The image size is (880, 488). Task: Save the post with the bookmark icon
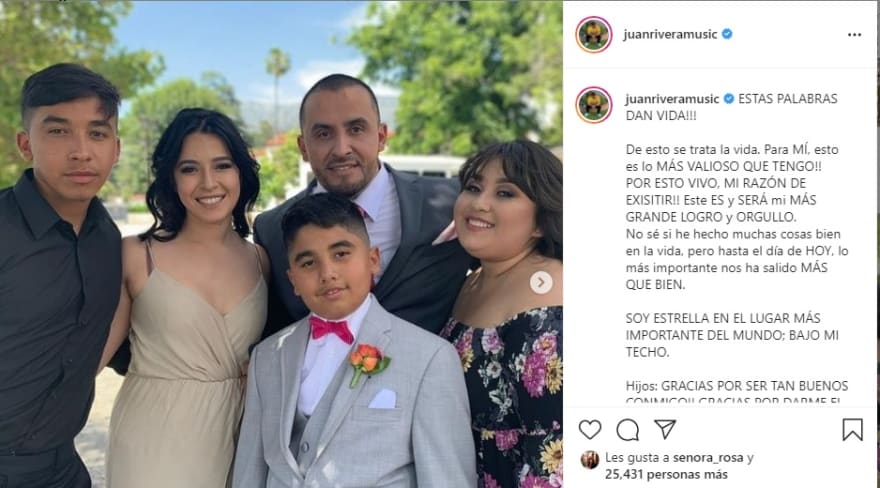(x=852, y=430)
